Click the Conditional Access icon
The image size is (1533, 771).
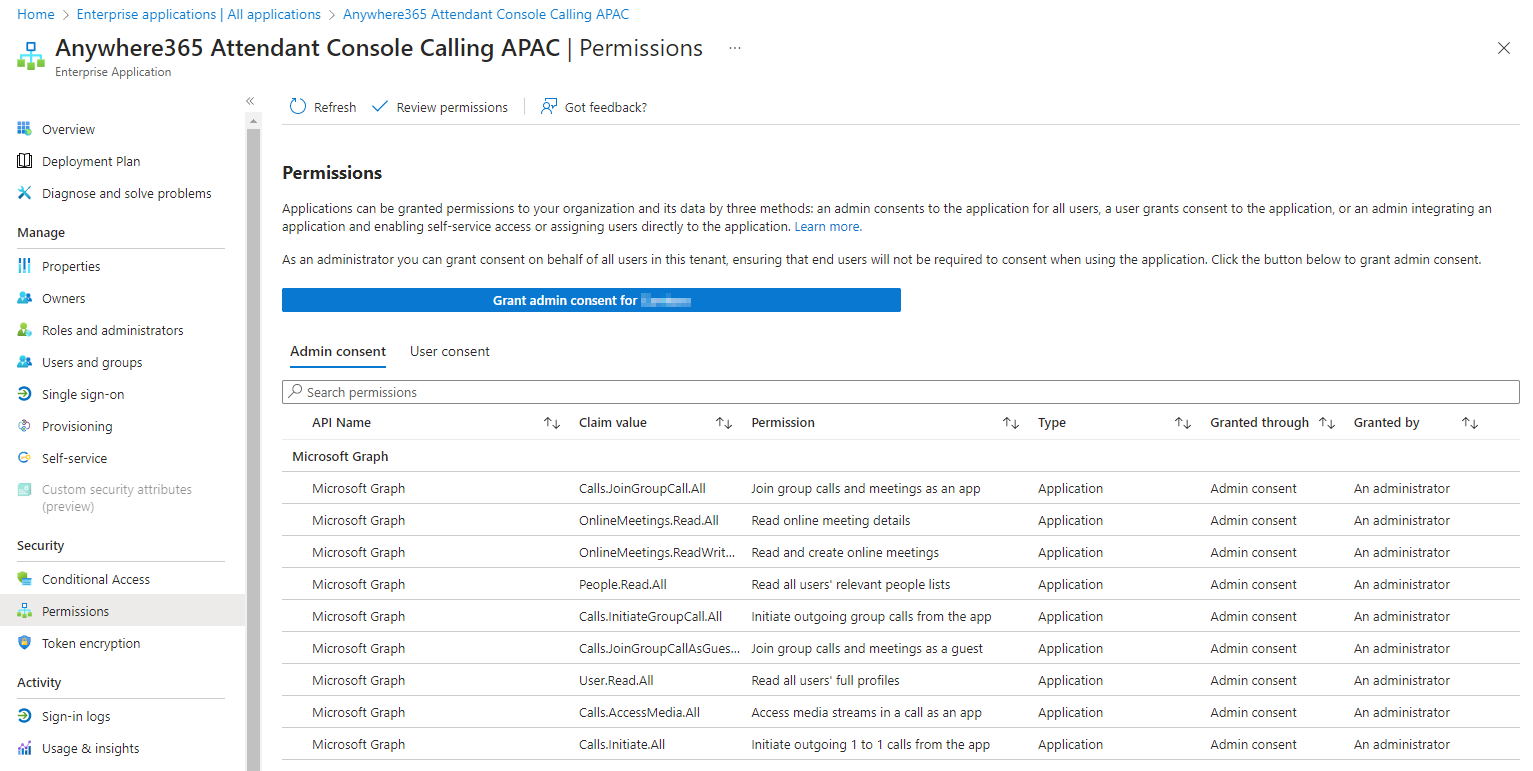[x=25, y=579]
